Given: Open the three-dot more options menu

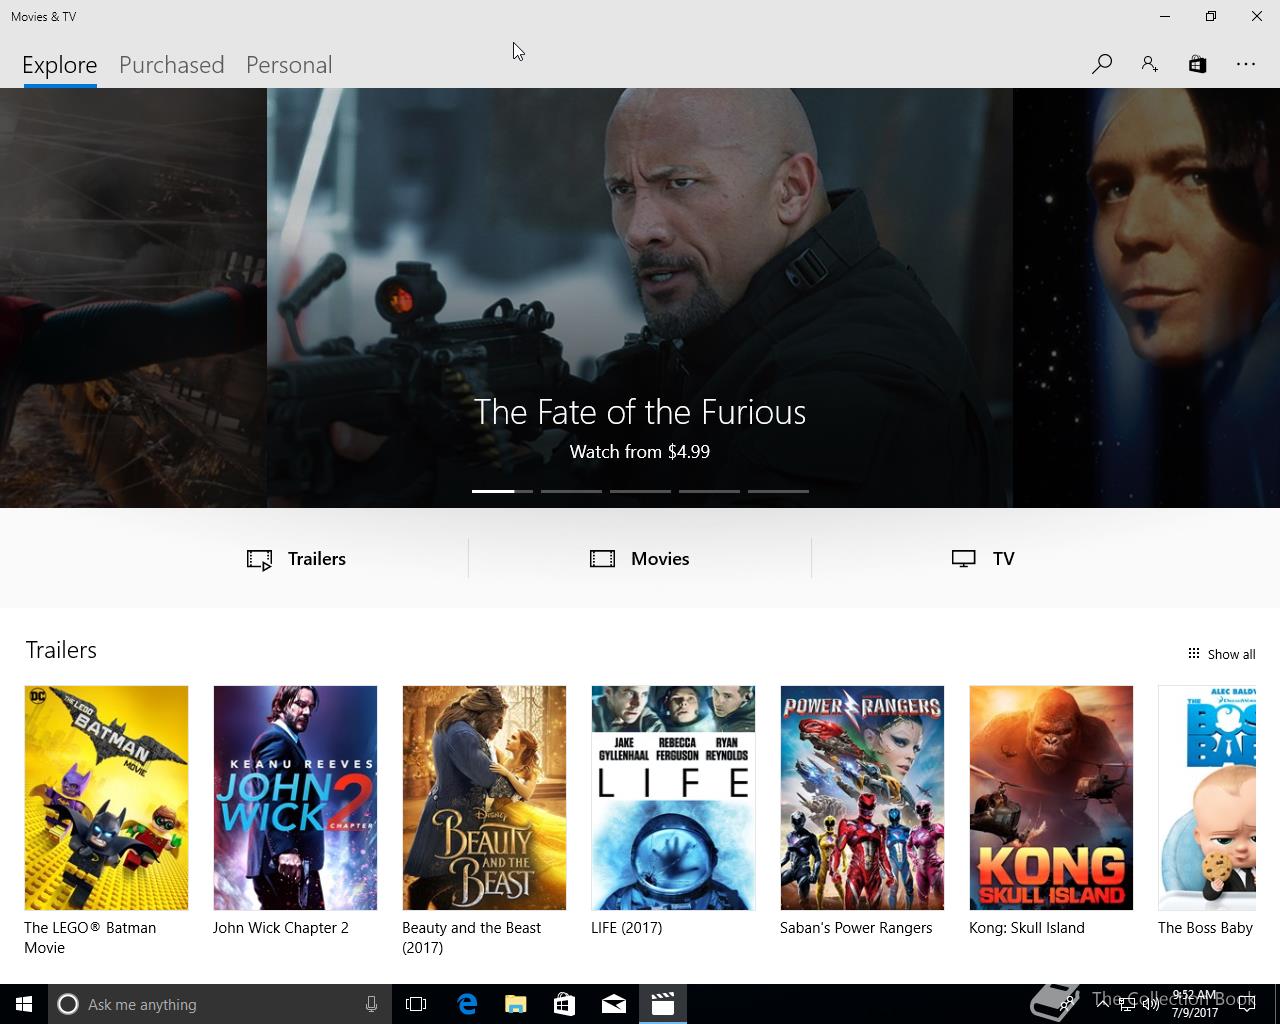Looking at the screenshot, I should pyautogui.click(x=1245, y=64).
